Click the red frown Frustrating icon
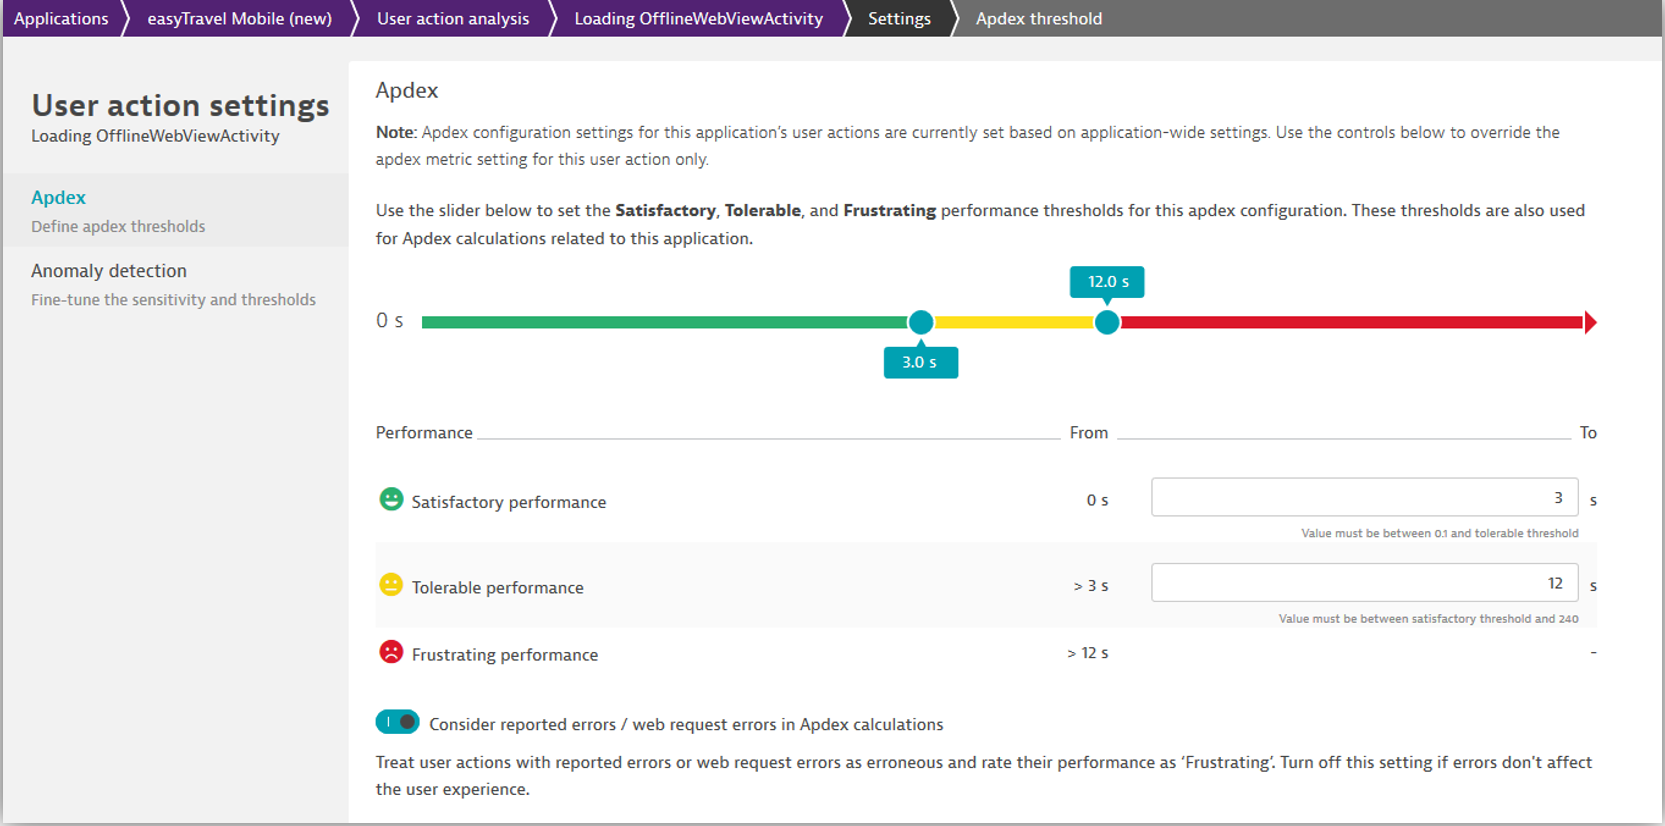This screenshot has width=1665, height=826. (x=391, y=652)
